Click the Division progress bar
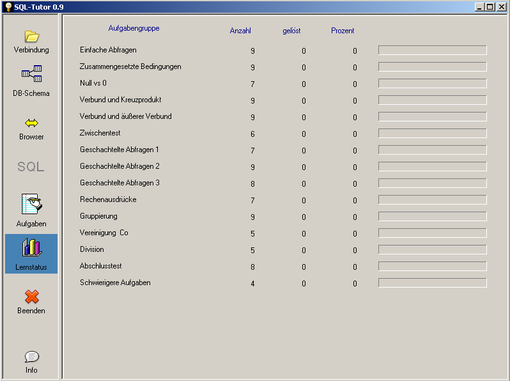This screenshot has height=381, width=510. (x=432, y=250)
